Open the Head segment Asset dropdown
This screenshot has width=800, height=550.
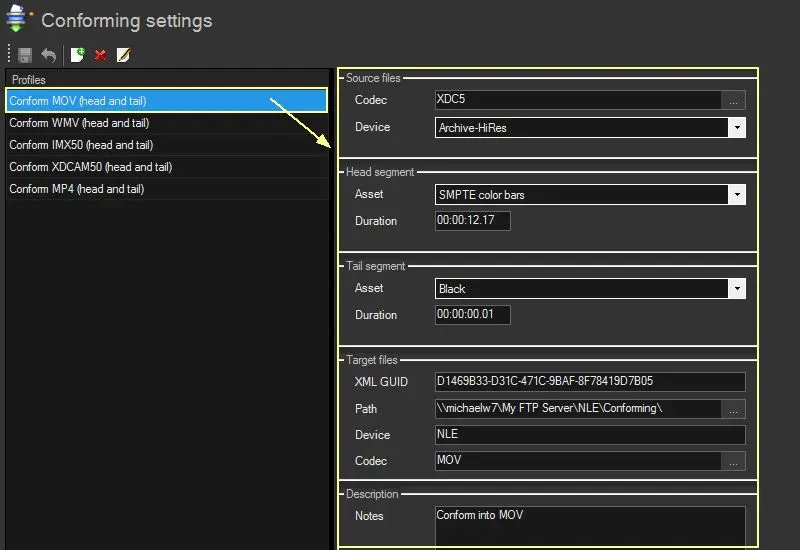pos(737,195)
